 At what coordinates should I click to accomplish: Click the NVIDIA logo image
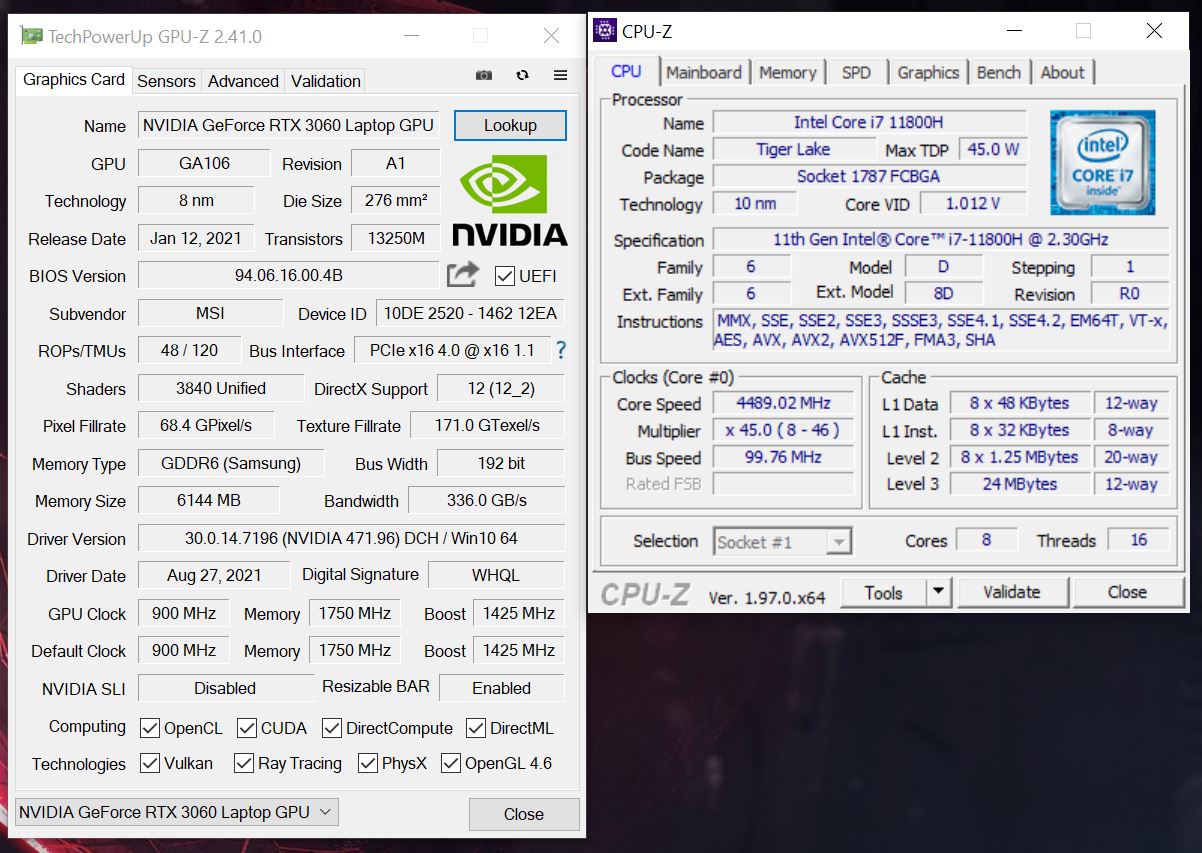click(510, 202)
